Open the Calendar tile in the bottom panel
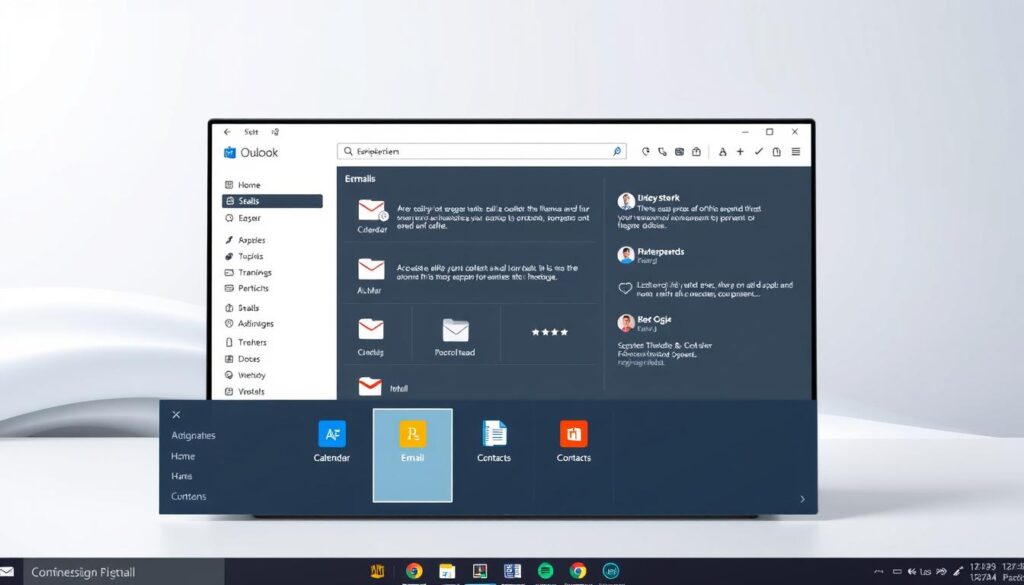The width and height of the screenshot is (1024, 585). click(332, 442)
